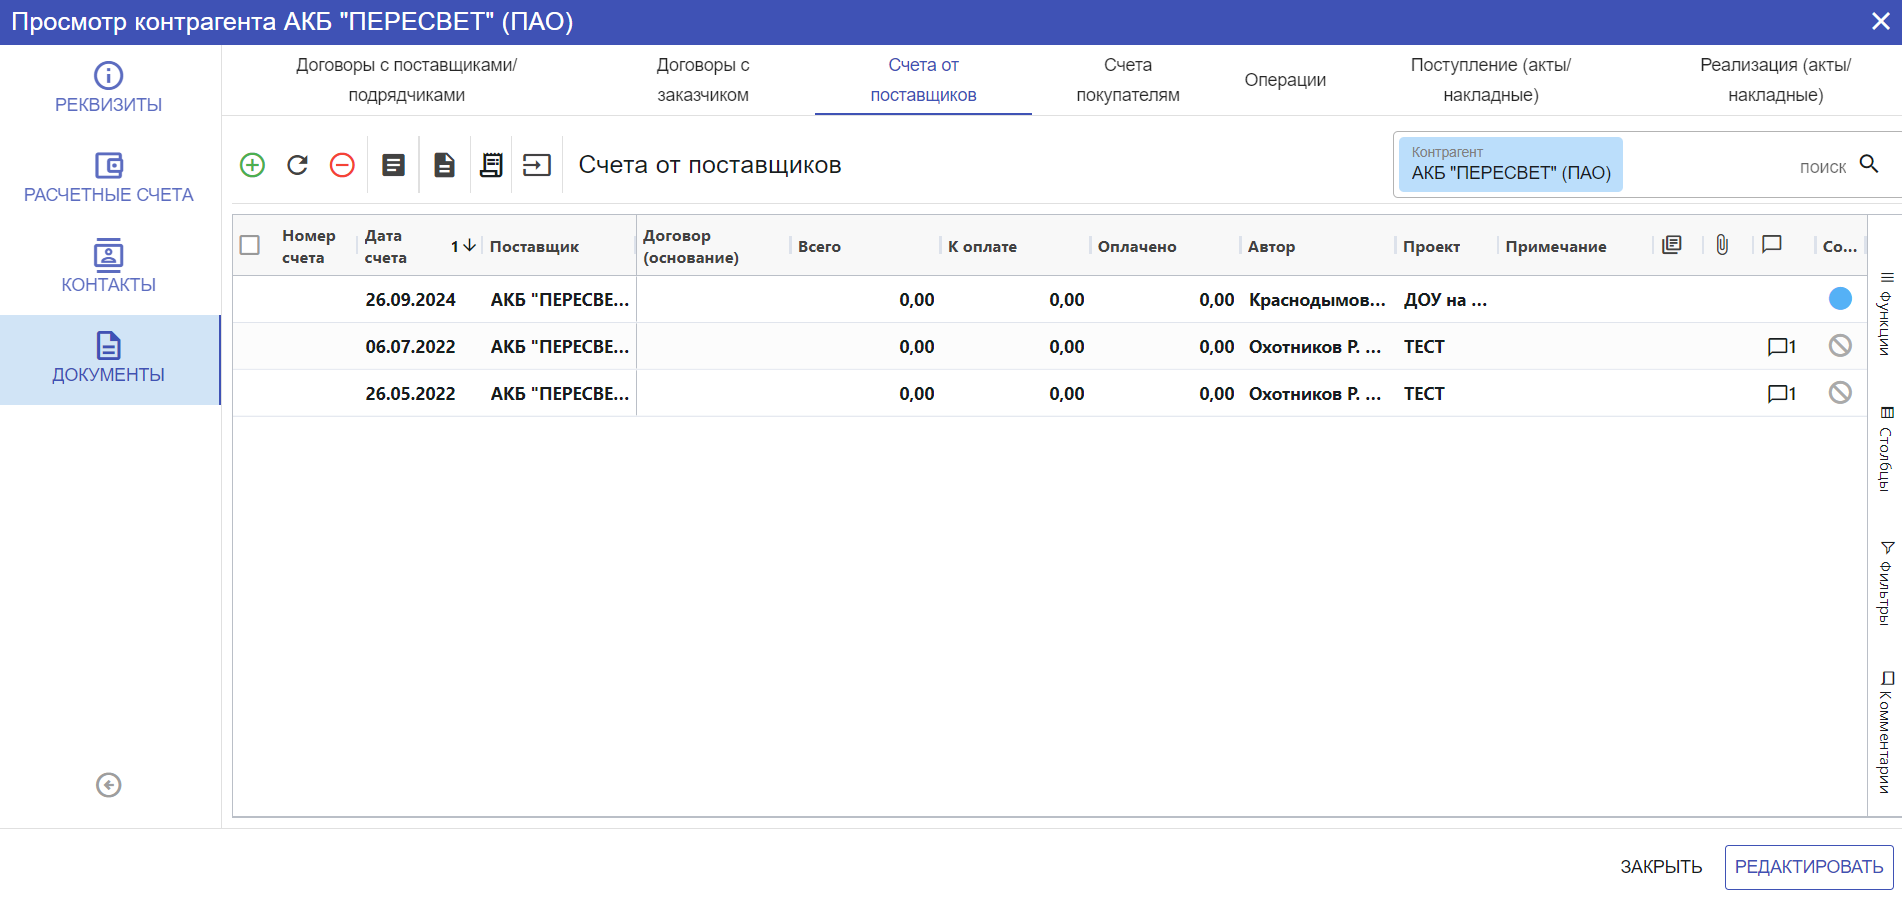The width and height of the screenshot is (1902, 905).
Task: Switch to Договоры с поставщиками/подрядчиками tab
Action: click(x=406, y=80)
